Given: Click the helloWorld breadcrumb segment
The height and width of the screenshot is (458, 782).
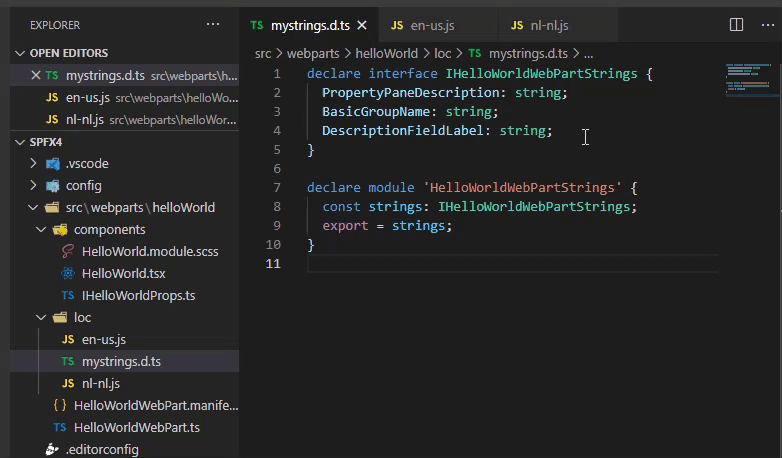Looking at the screenshot, I should click(x=387, y=53).
